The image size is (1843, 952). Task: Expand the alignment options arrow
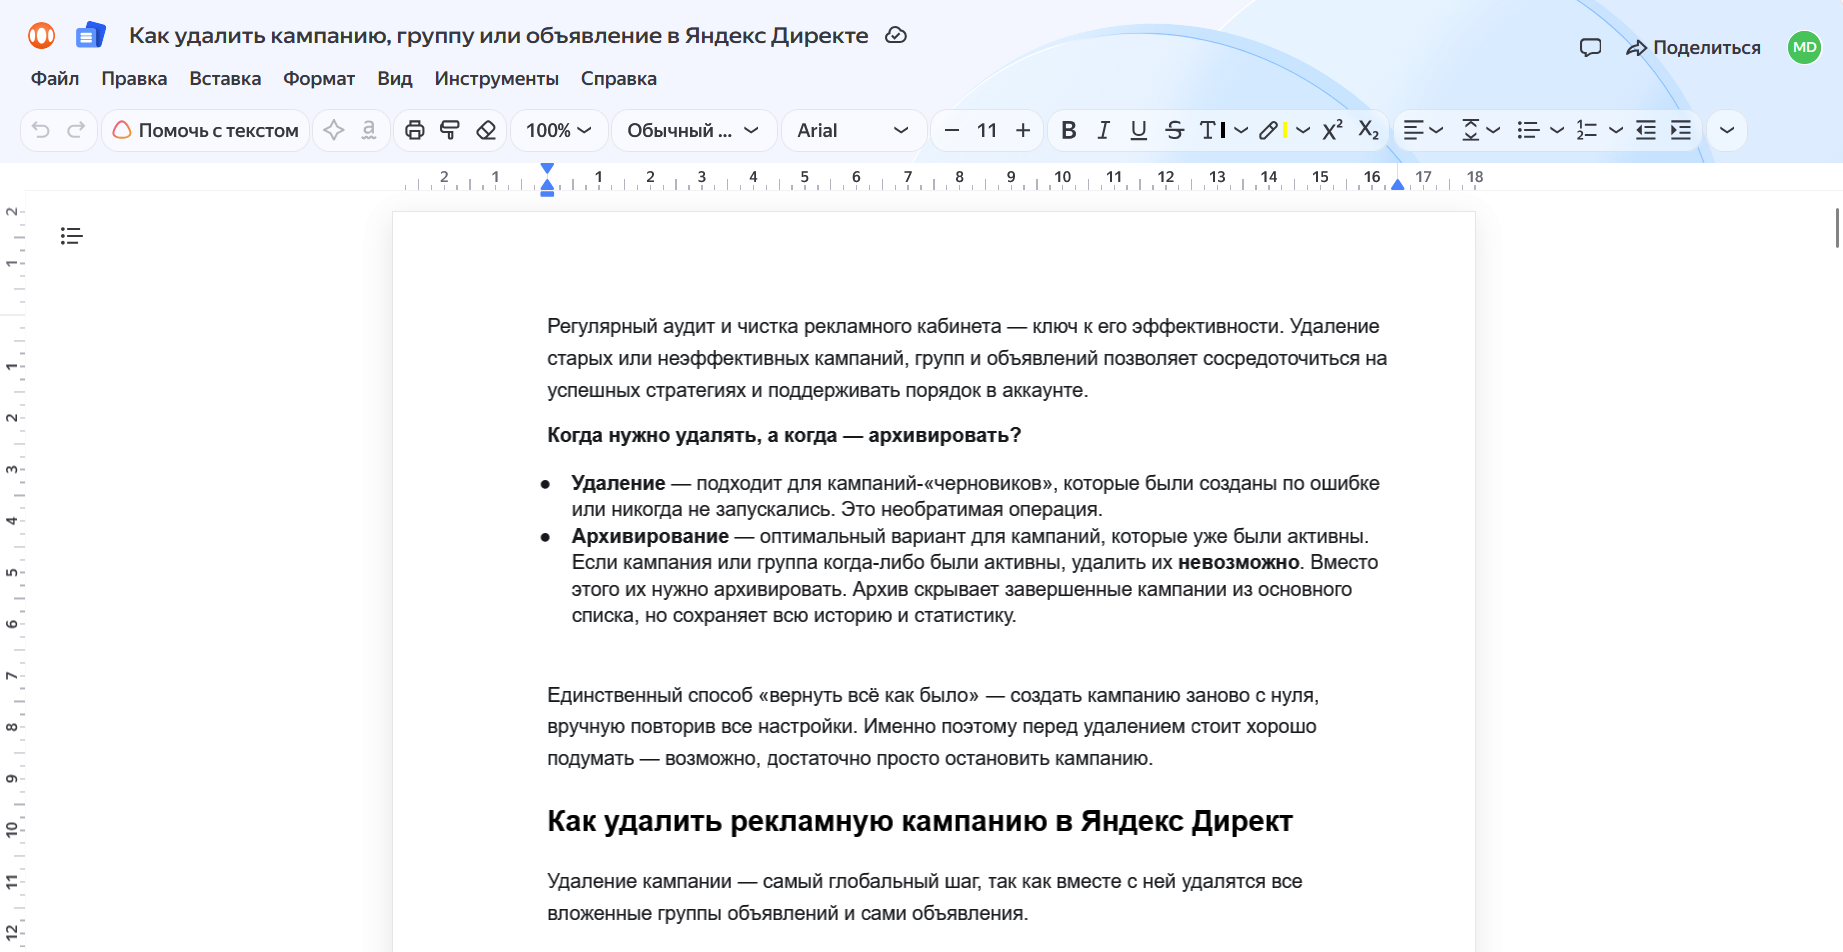click(1437, 130)
